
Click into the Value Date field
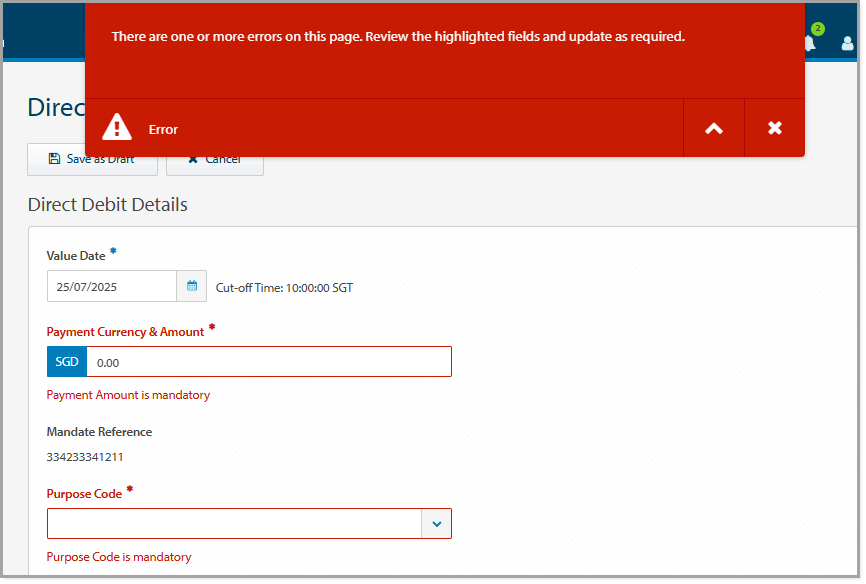coord(112,286)
